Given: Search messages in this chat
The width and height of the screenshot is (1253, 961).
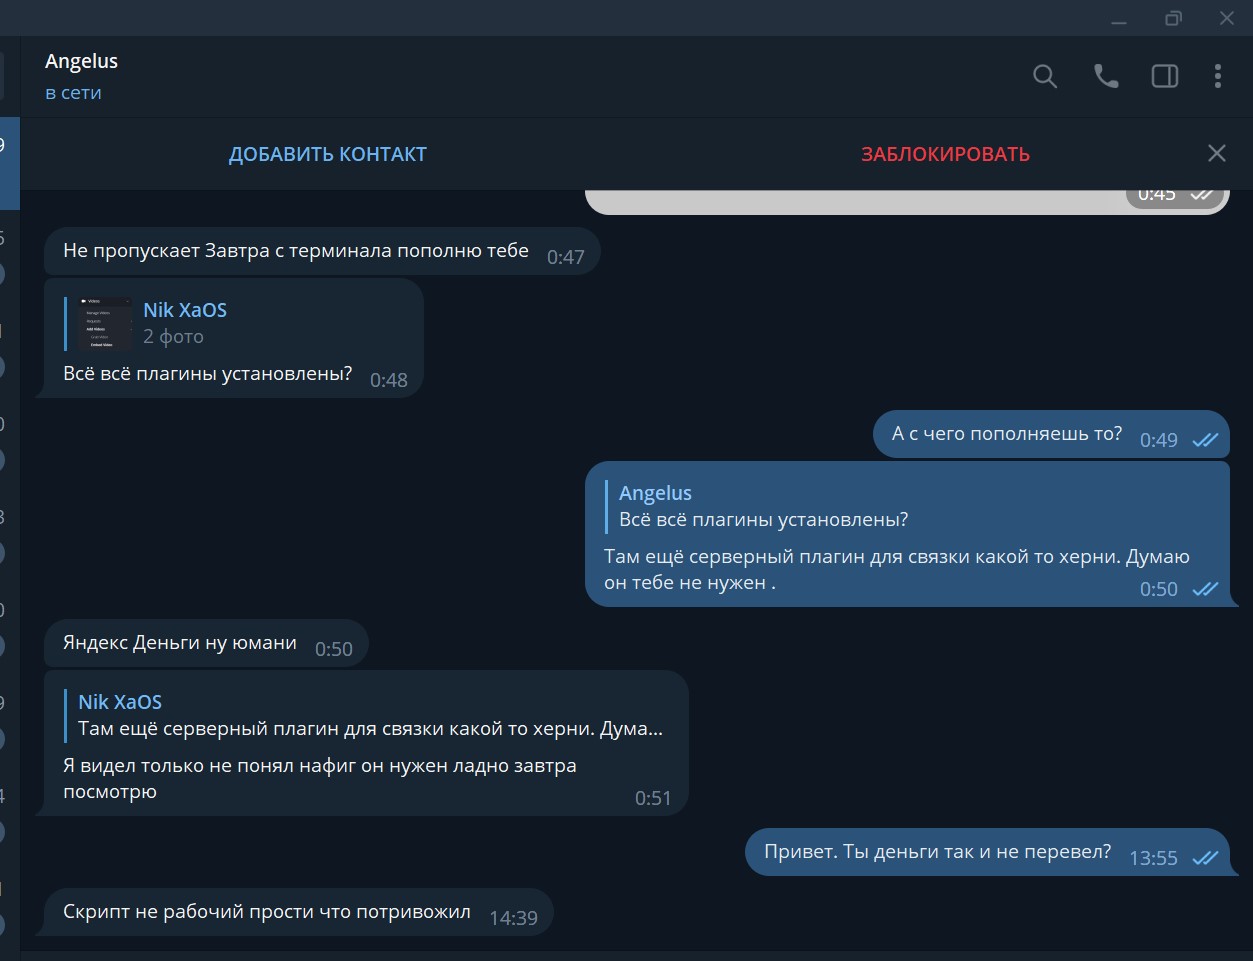Looking at the screenshot, I should 1045,77.
